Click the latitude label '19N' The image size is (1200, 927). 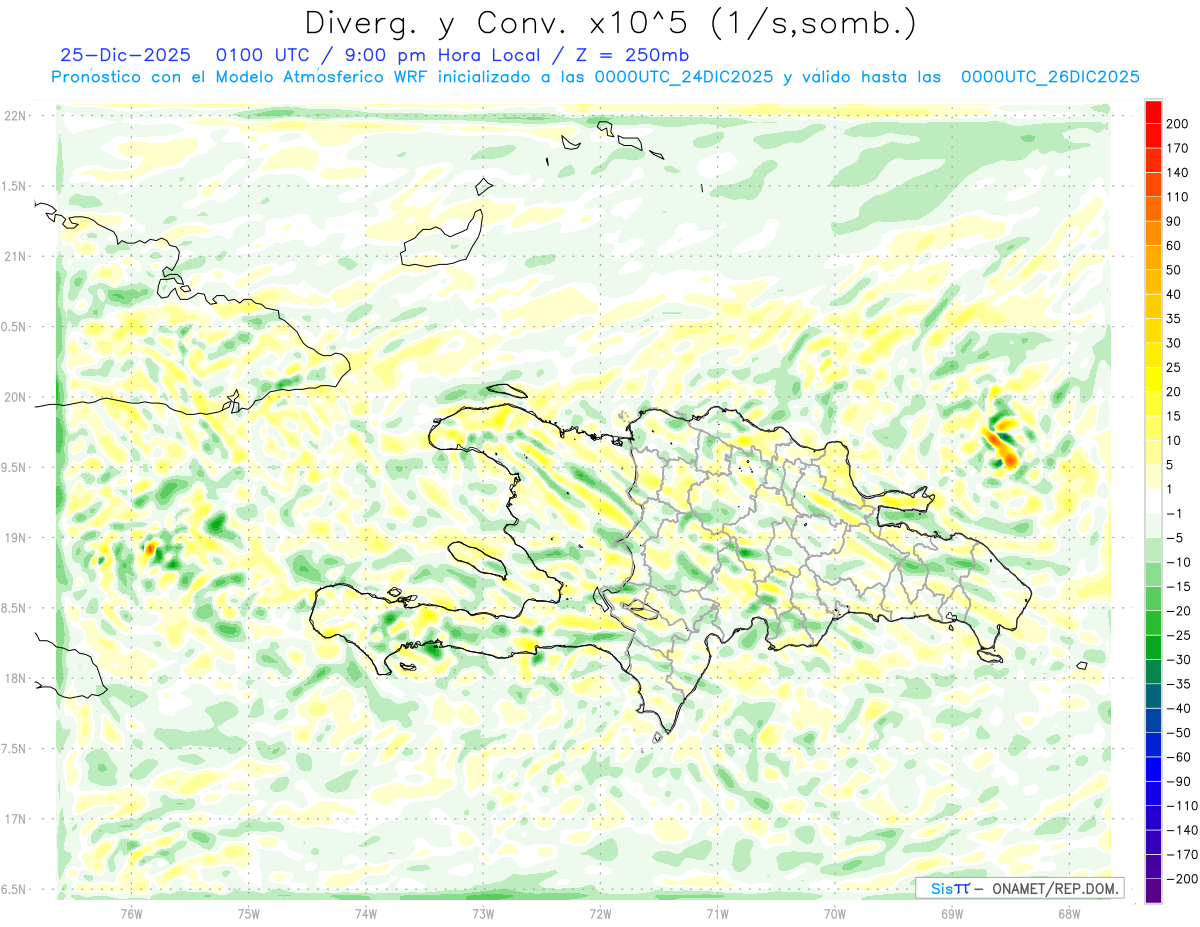click(x=15, y=538)
